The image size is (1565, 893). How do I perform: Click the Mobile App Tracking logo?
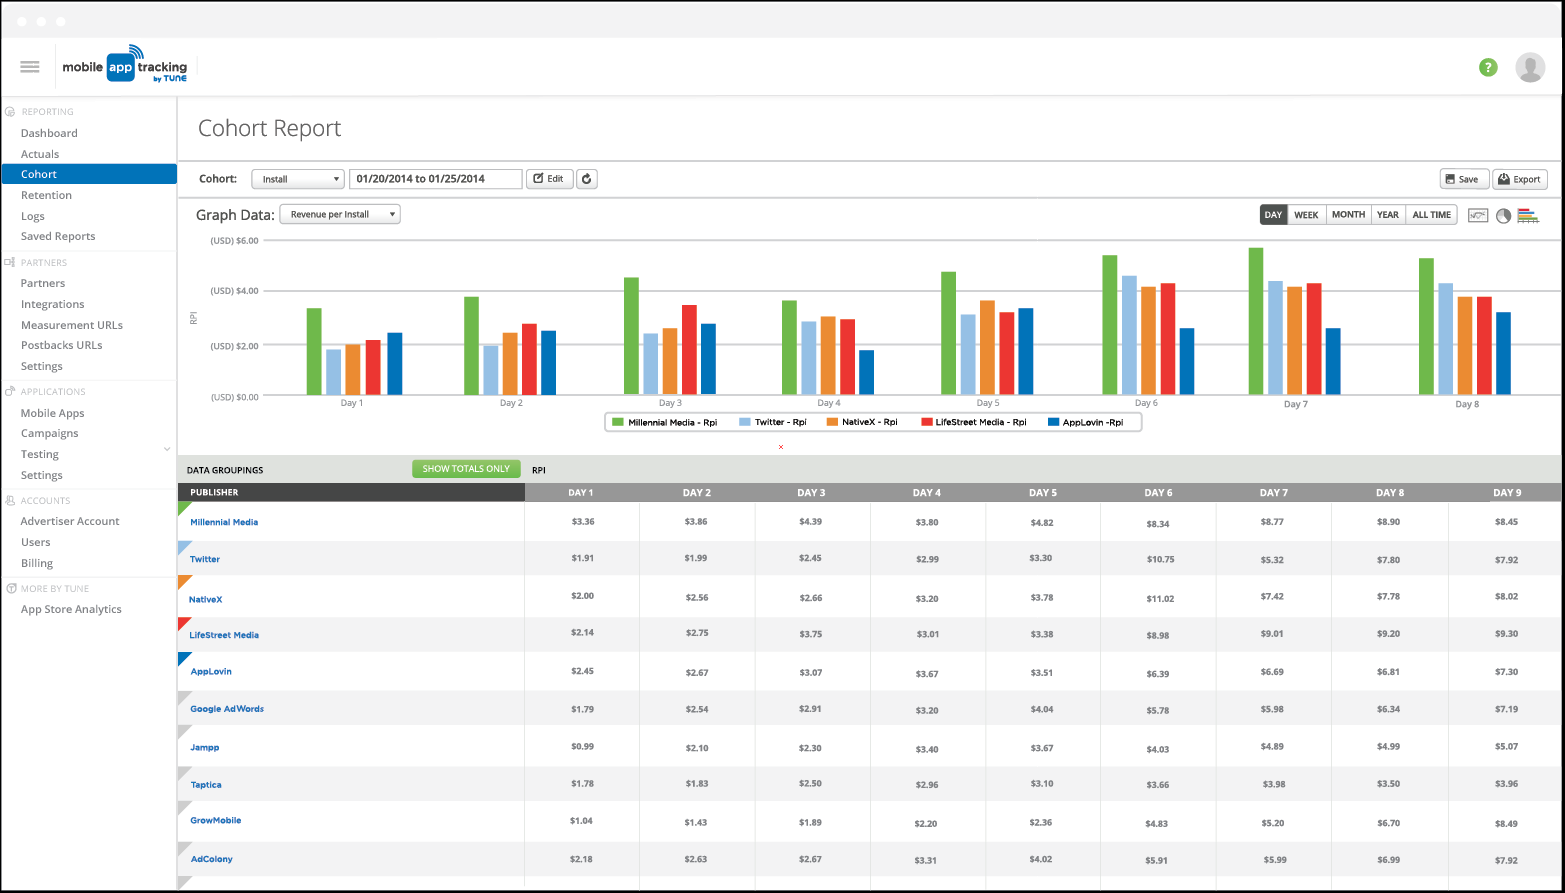coord(125,66)
